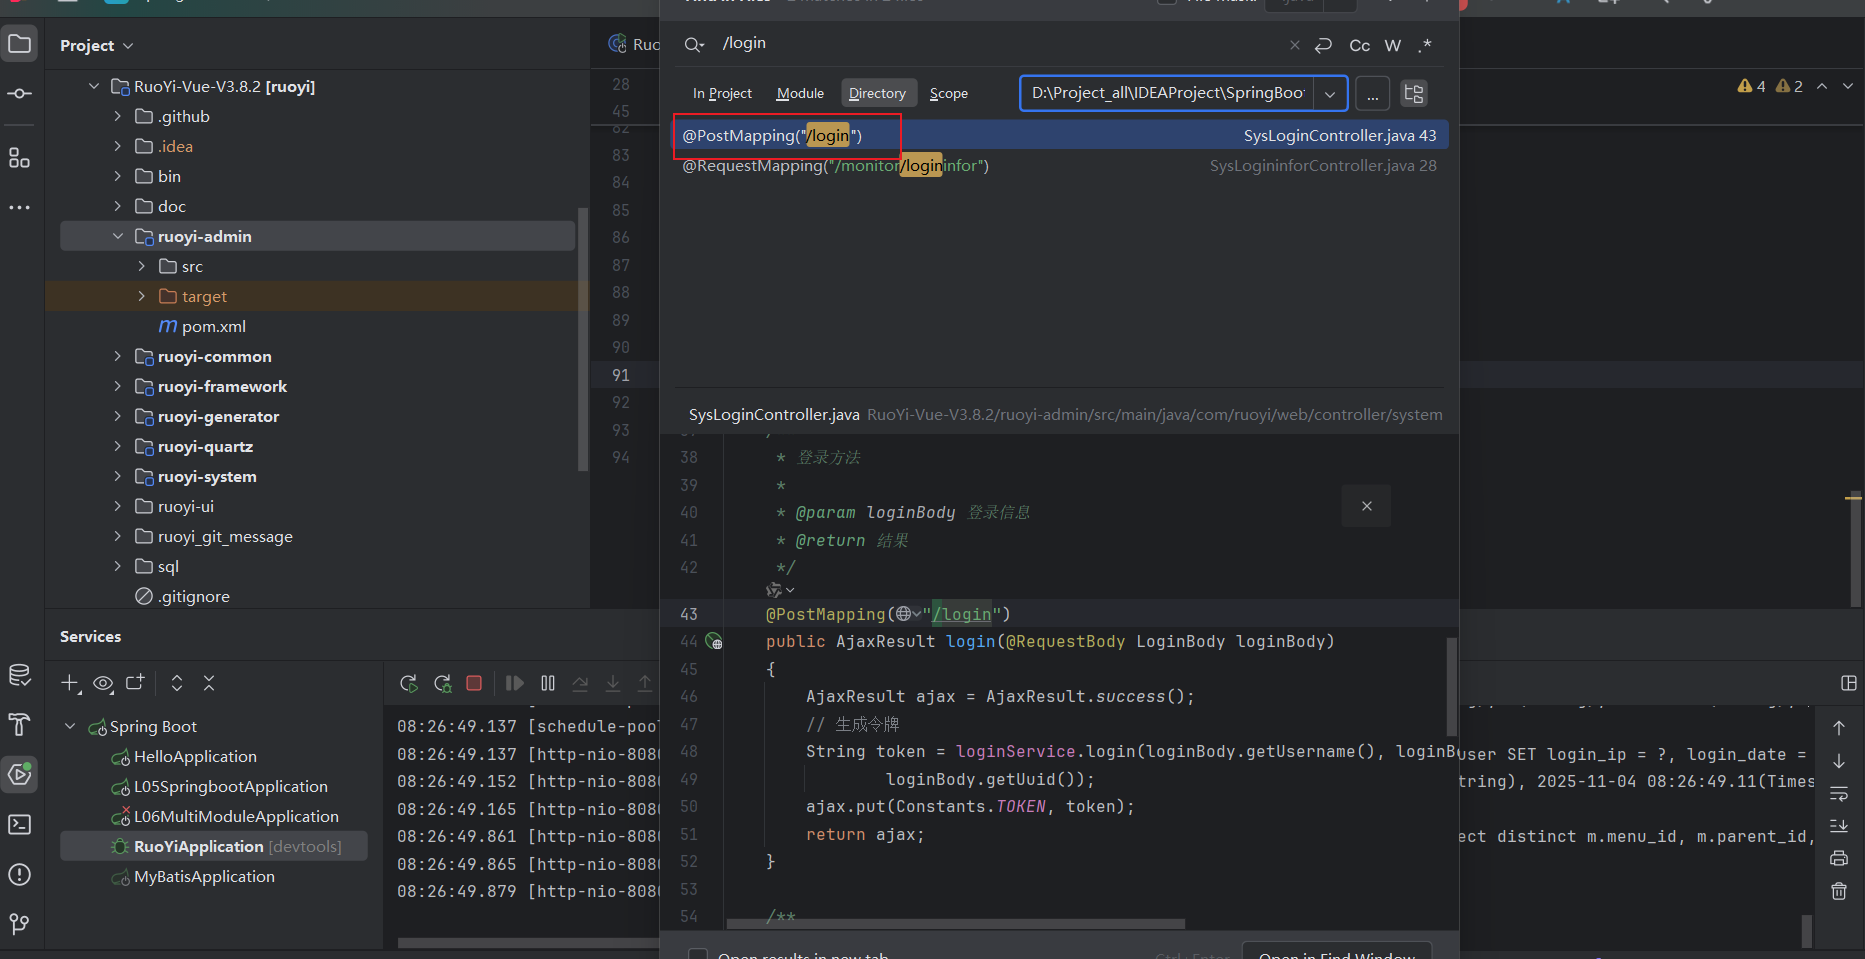Click the directory browse ellipsis button

point(1372,94)
